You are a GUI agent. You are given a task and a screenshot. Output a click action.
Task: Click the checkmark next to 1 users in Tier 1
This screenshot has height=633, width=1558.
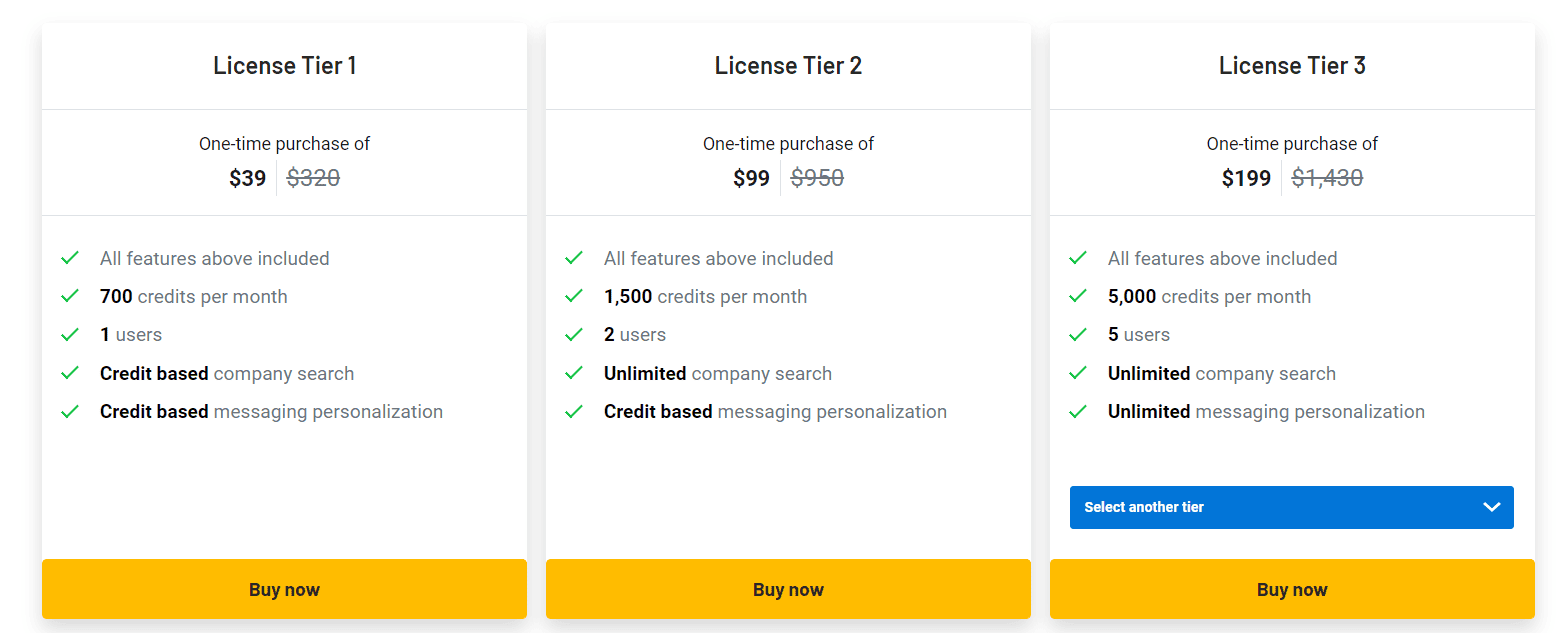(x=70, y=334)
